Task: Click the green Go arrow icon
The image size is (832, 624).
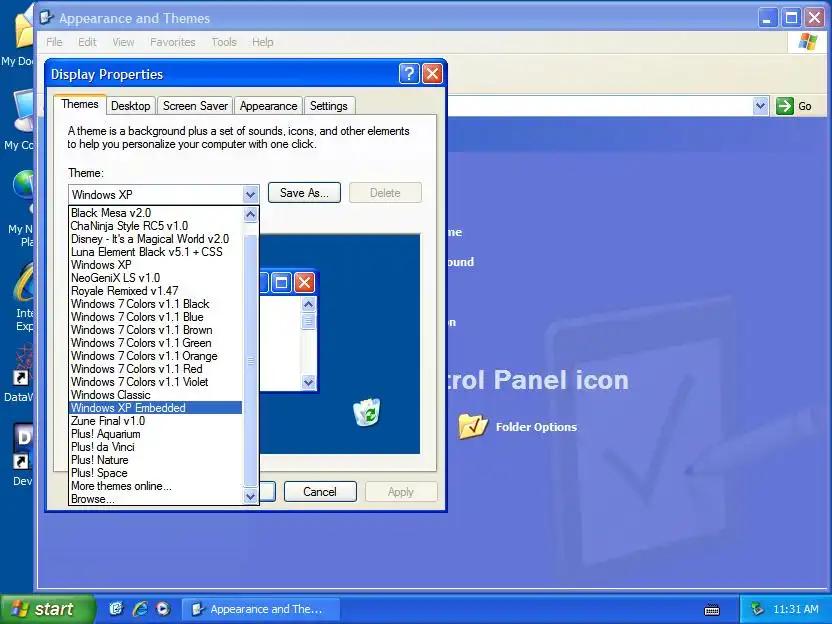Action: [784, 106]
